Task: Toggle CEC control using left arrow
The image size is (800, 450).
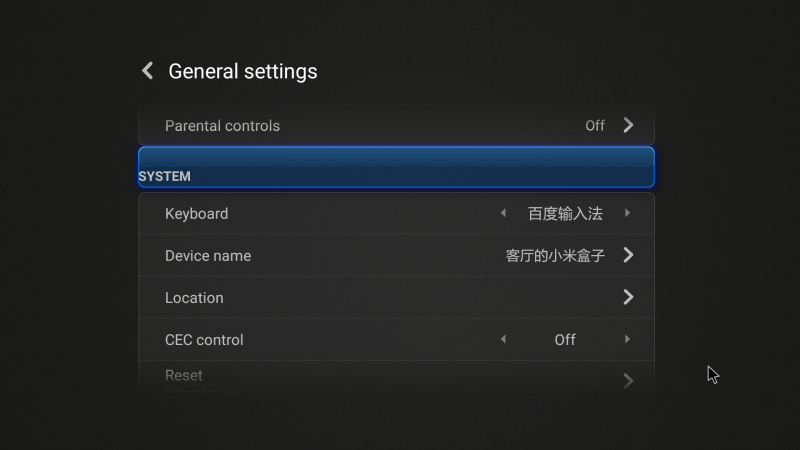Action: [x=503, y=339]
